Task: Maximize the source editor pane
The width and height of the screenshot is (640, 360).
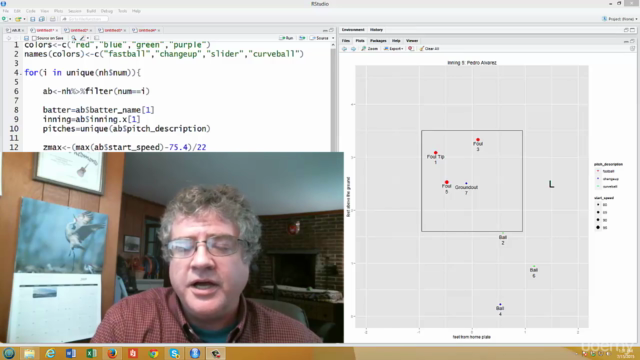Action: (331, 30)
